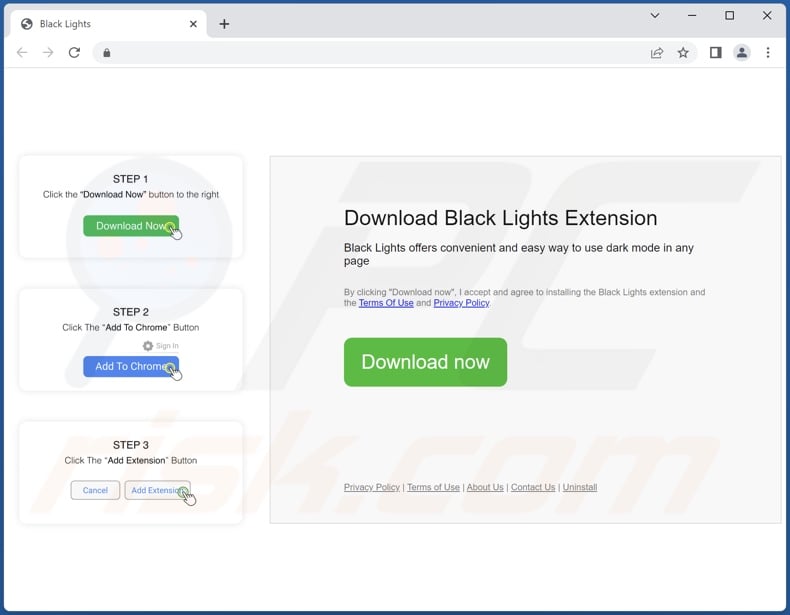Open a new tab with plus button
Viewport: 790px width, 615px height.
point(224,24)
